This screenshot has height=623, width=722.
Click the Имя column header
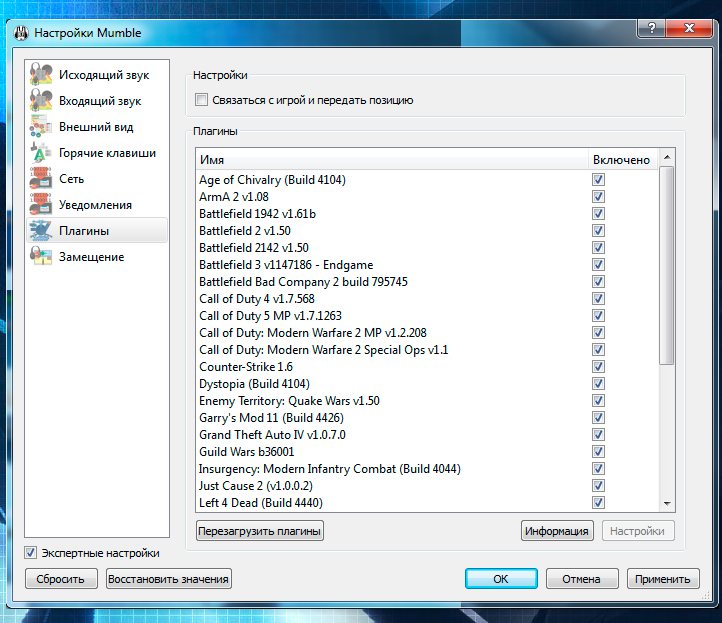pos(392,160)
